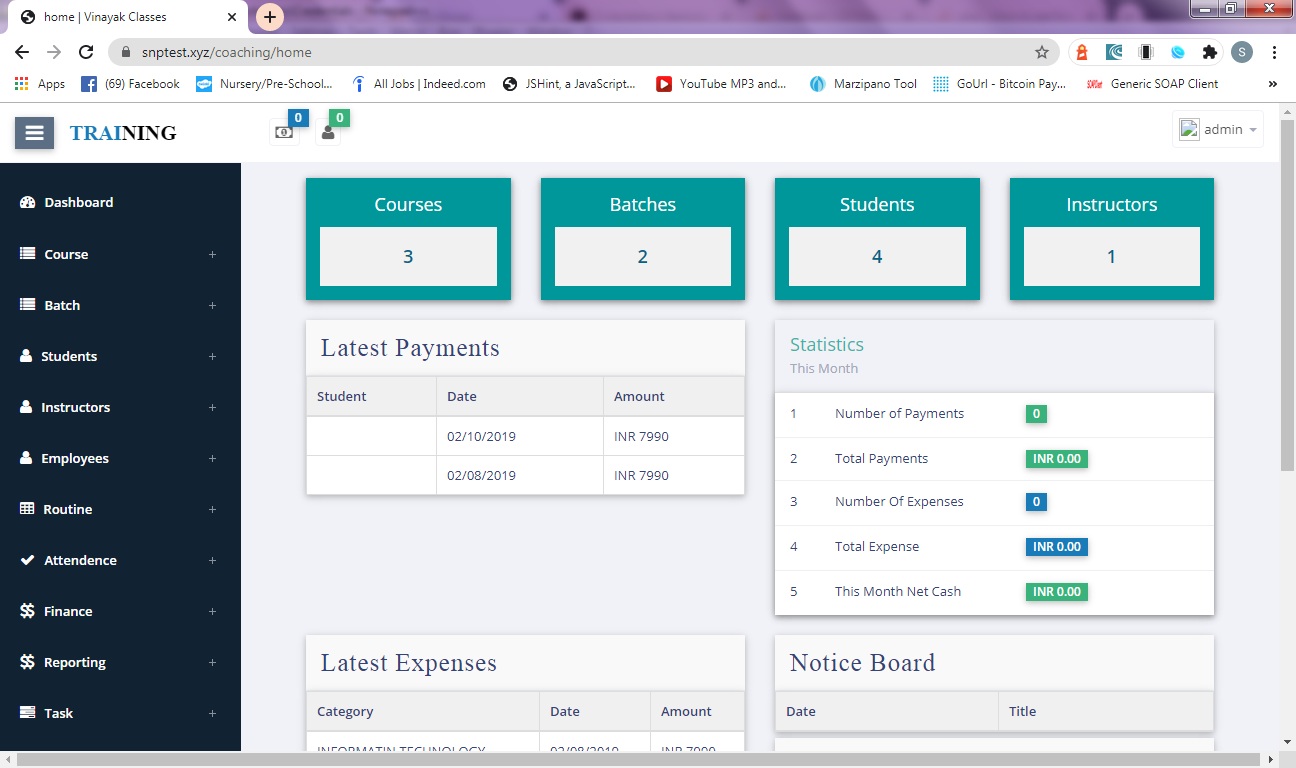1296x768 pixels.
Task: Select Employees in the sidebar menu
Action: [74, 458]
